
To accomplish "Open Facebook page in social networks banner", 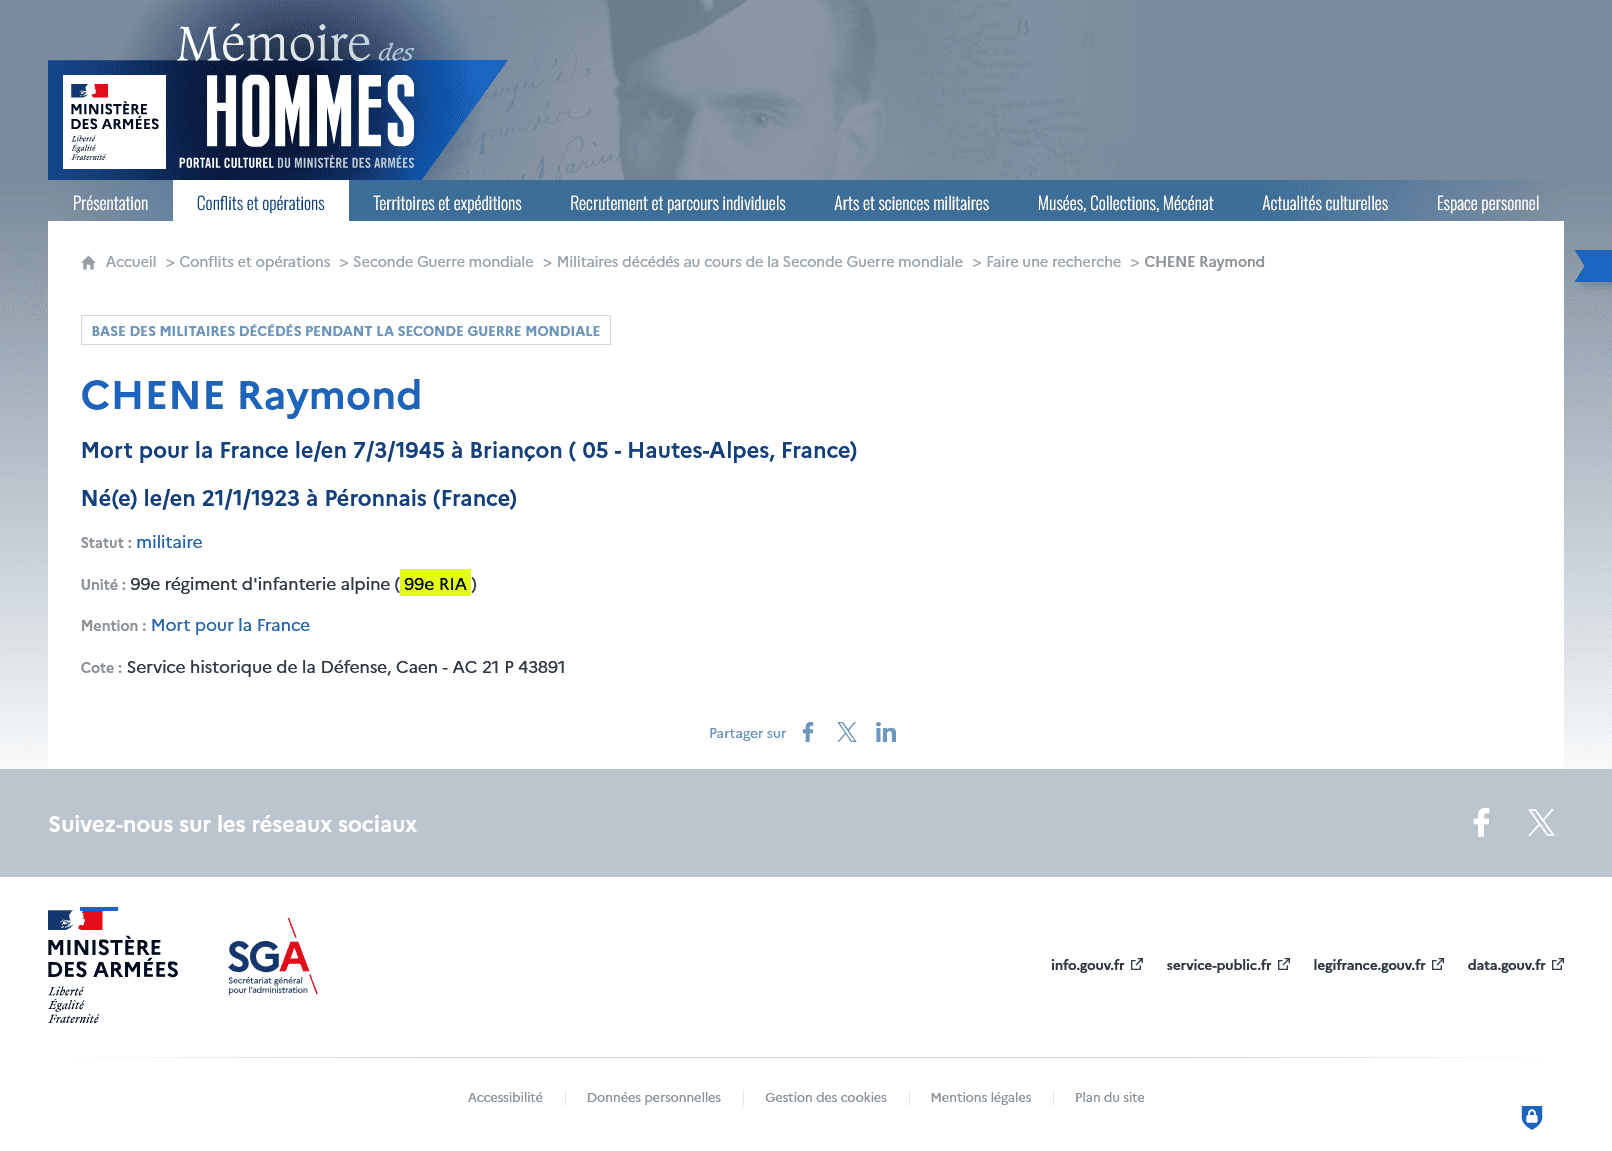I will (x=1482, y=822).
